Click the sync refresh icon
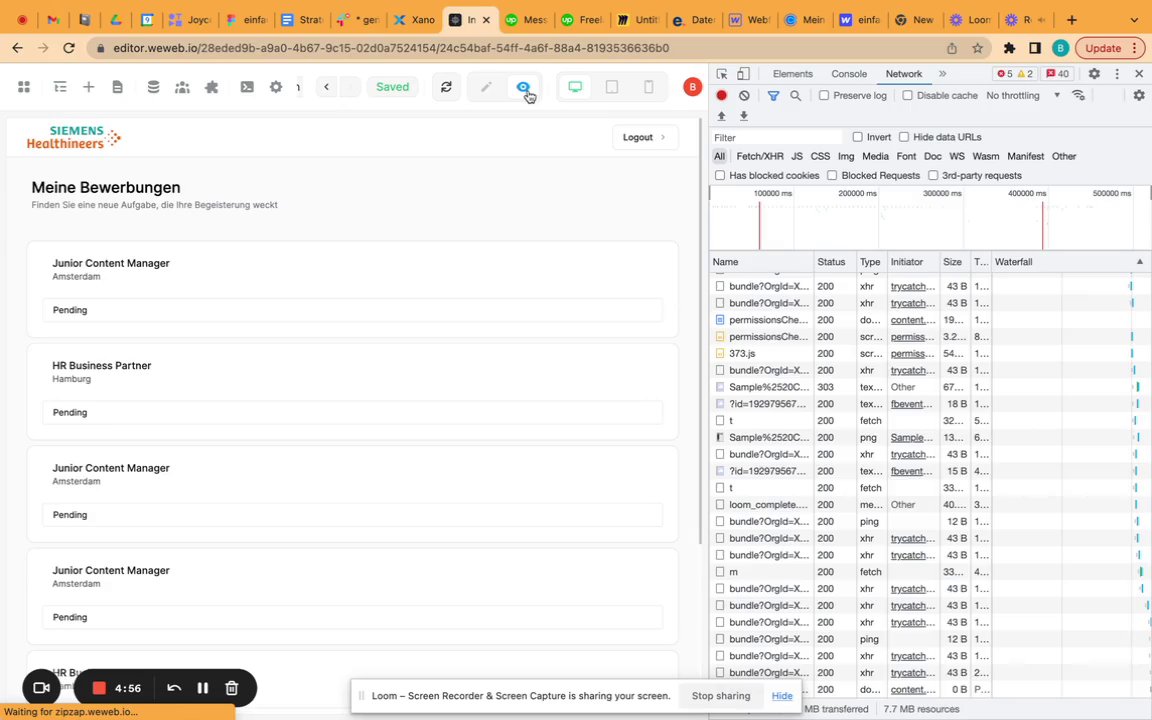 [x=446, y=87]
